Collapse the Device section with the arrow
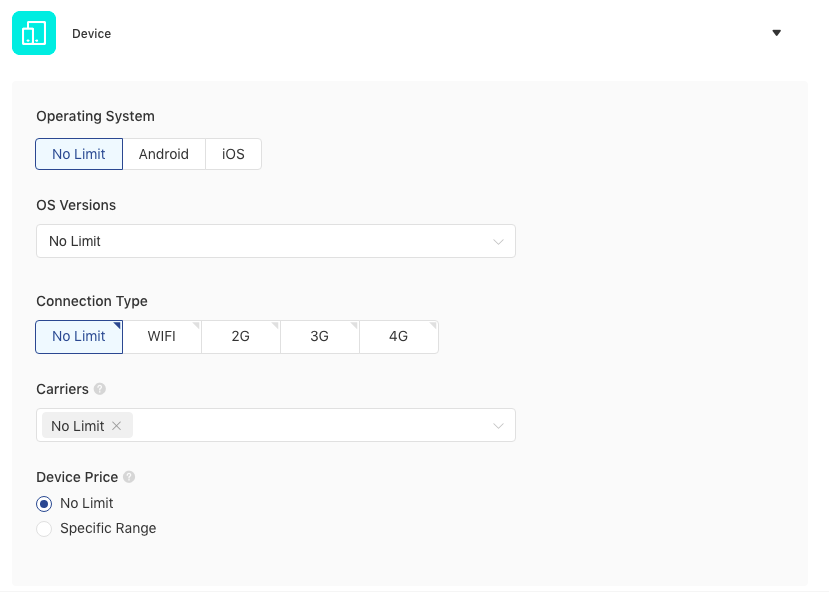 776,33
